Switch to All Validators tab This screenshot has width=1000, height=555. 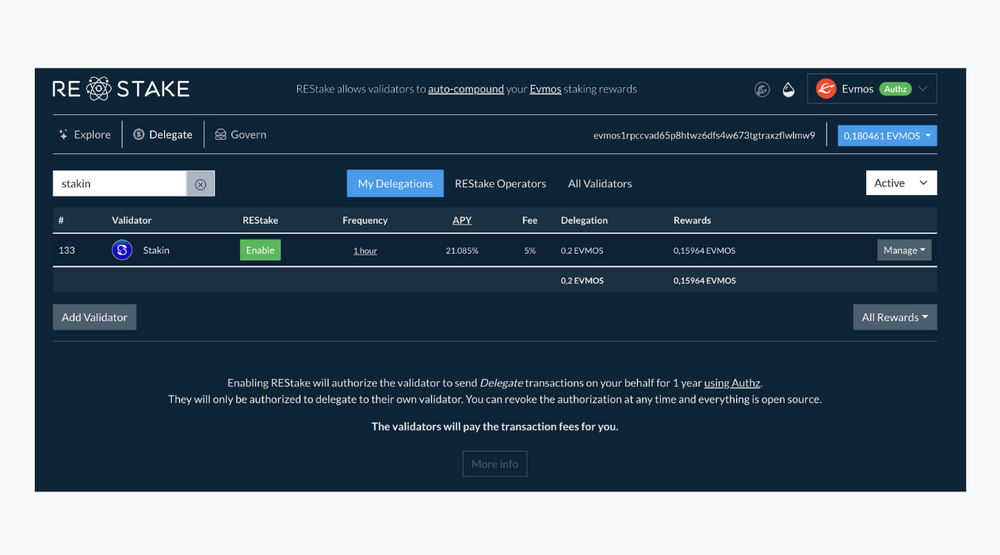click(x=600, y=183)
